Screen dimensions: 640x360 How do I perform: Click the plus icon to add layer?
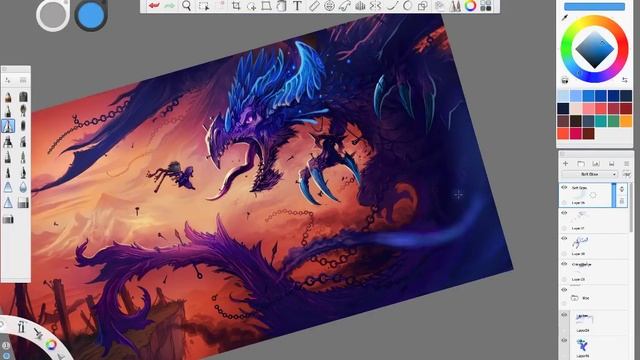(566, 163)
